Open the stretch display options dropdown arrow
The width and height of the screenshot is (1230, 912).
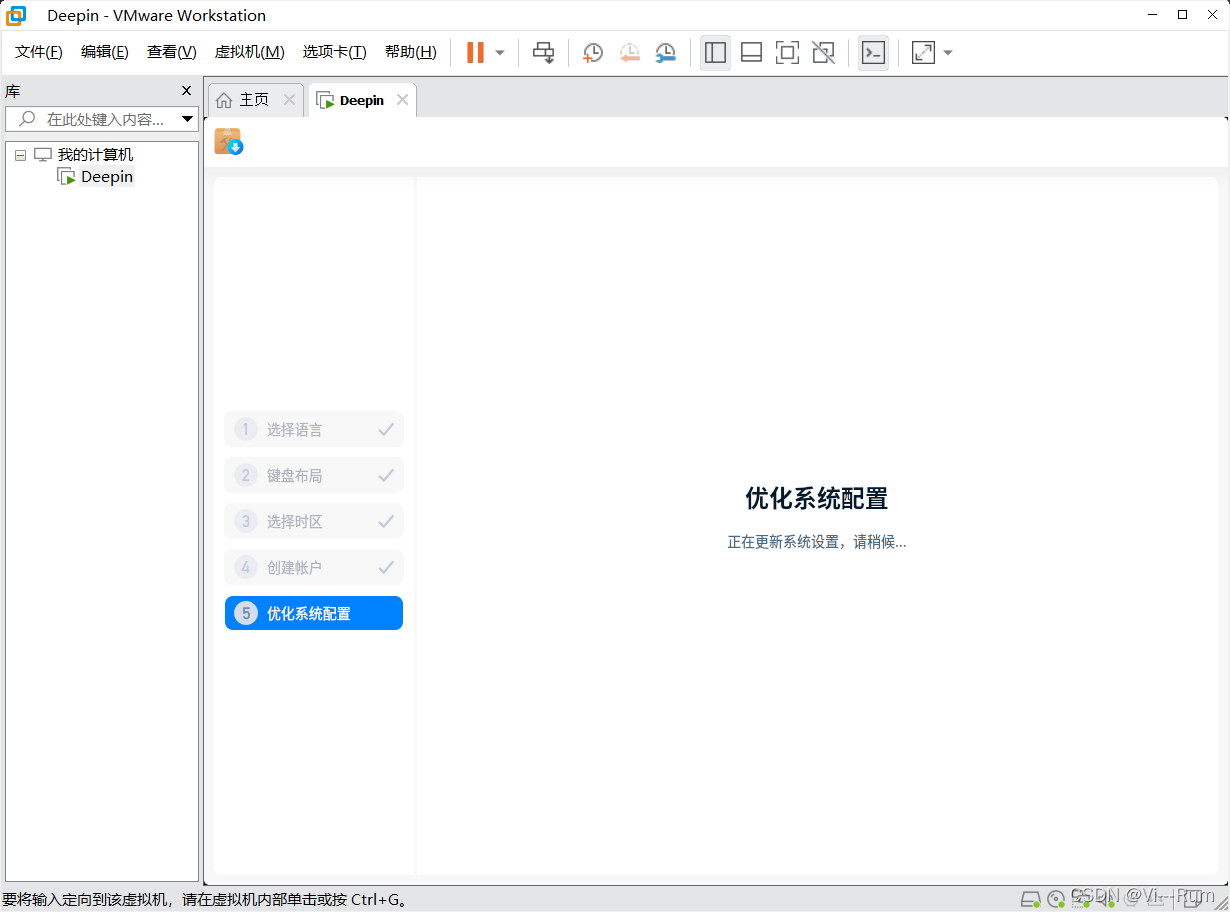tap(948, 53)
